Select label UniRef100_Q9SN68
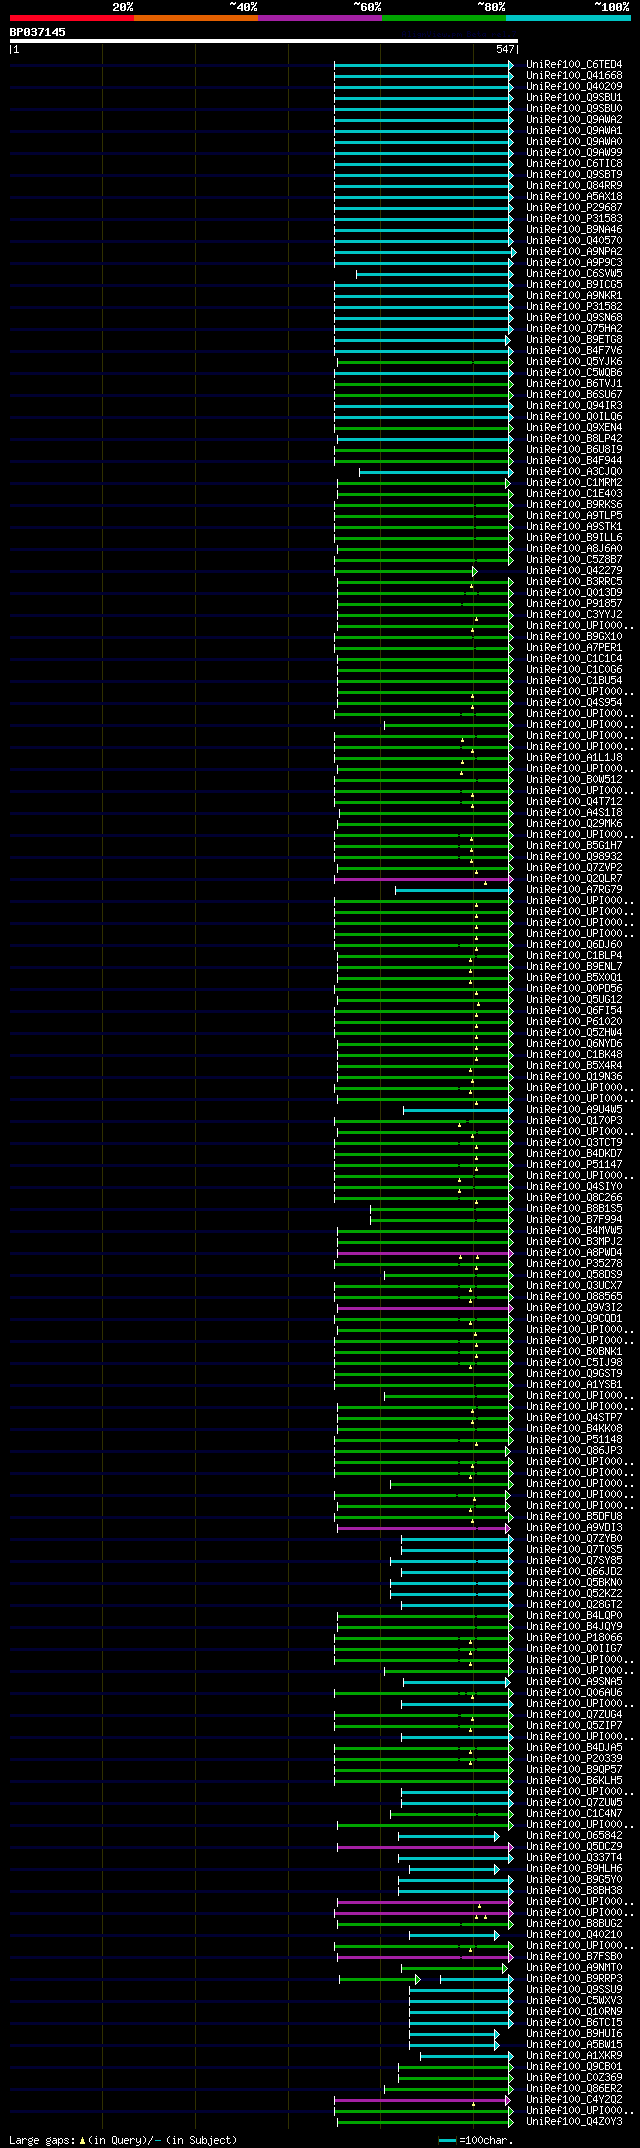The width and height of the screenshot is (640, 2148). [574, 317]
